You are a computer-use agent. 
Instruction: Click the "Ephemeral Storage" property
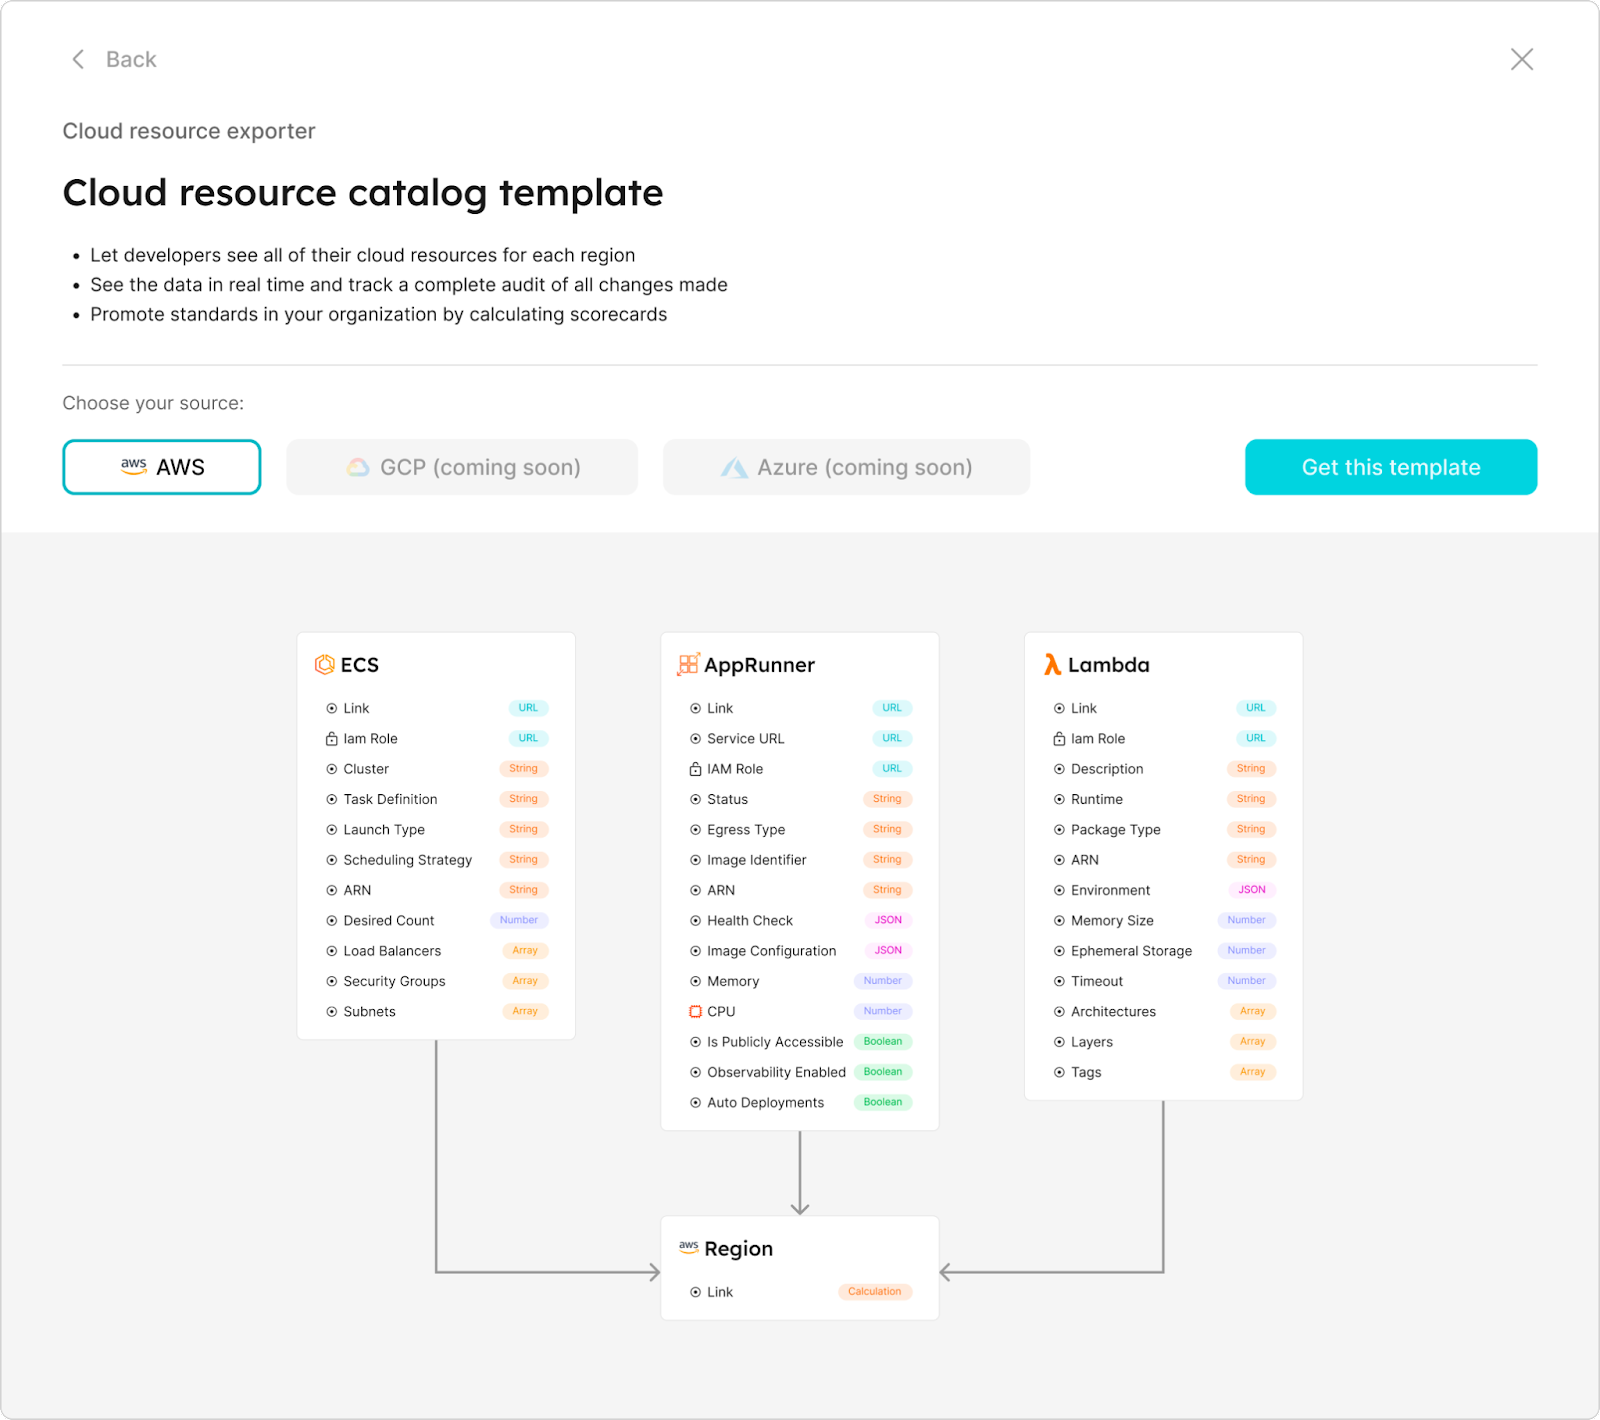pos(1131,951)
